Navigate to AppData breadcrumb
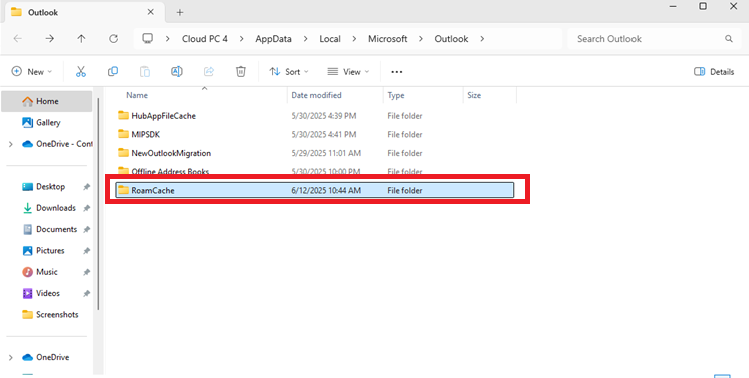Image resolution: width=749 pixels, height=378 pixels. pyautogui.click(x=273, y=39)
